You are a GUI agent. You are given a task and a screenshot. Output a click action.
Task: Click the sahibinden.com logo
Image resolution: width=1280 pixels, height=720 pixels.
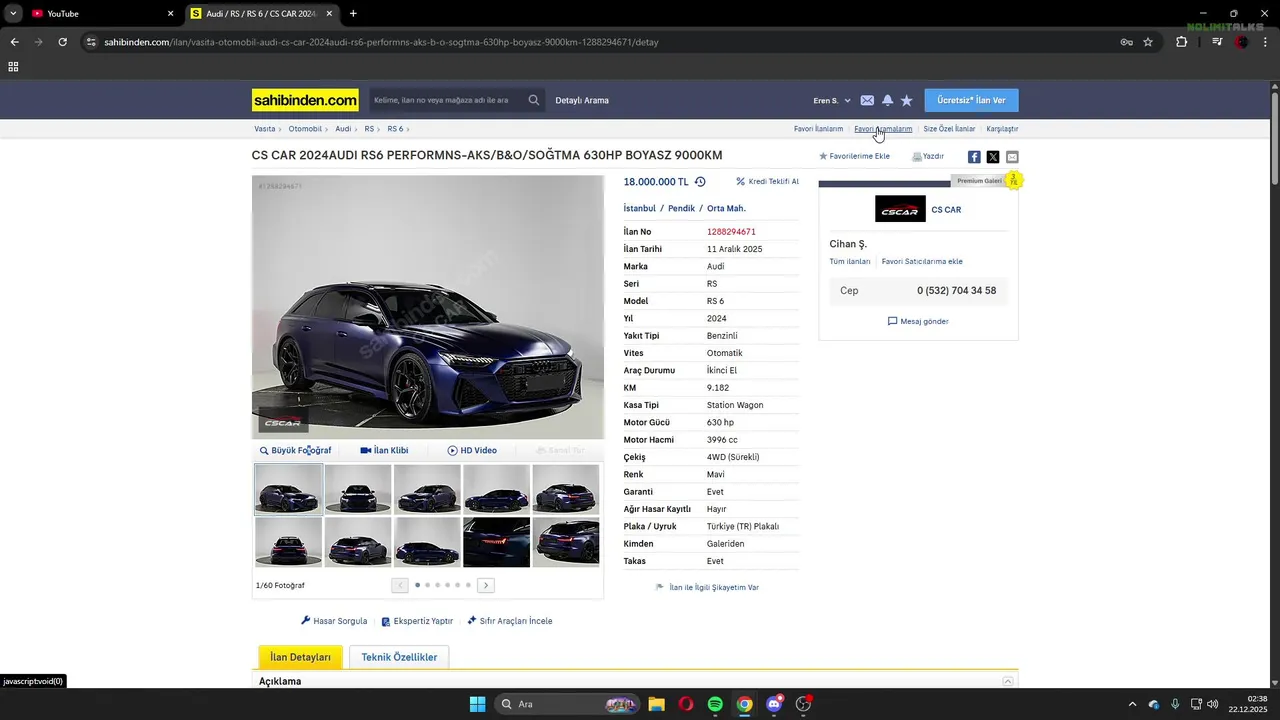(x=305, y=100)
